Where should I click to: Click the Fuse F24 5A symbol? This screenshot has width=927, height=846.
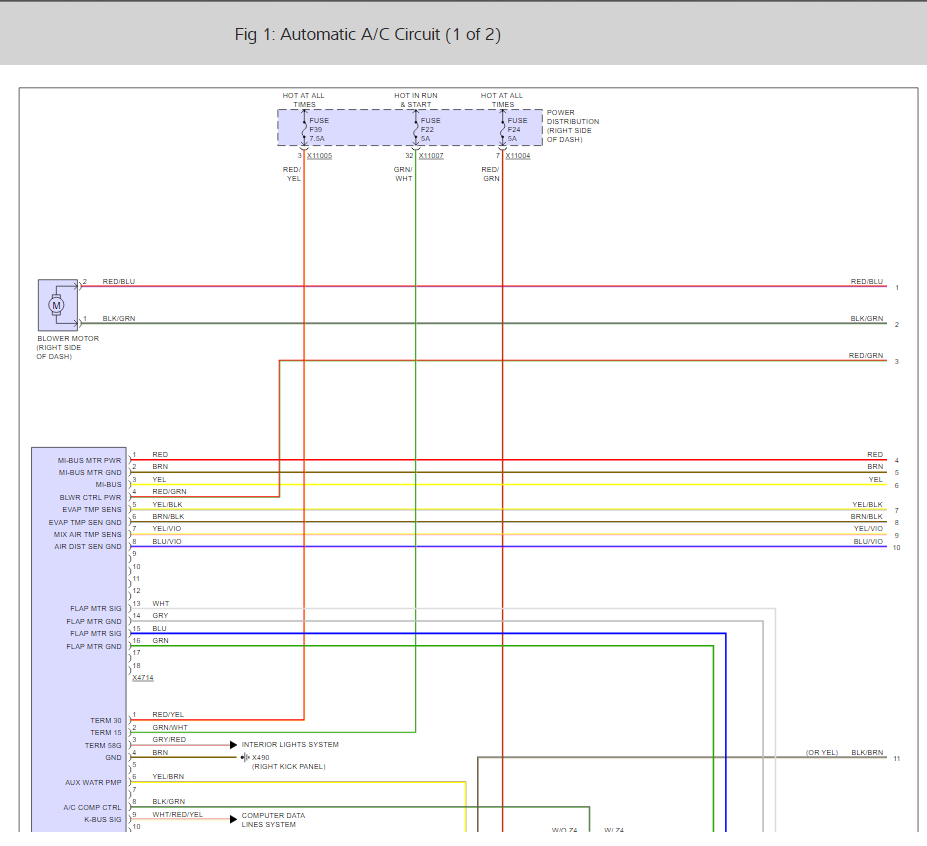tap(503, 129)
